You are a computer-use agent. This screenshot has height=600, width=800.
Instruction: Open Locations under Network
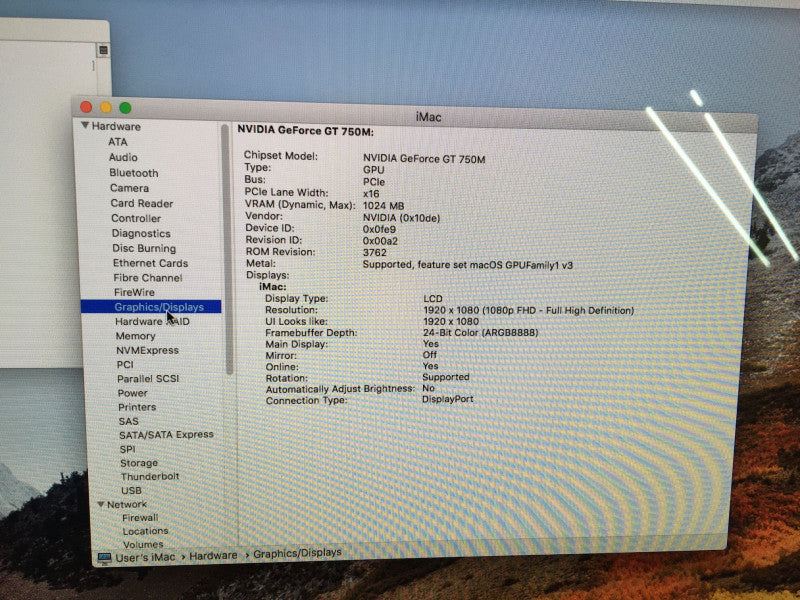[145, 531]
